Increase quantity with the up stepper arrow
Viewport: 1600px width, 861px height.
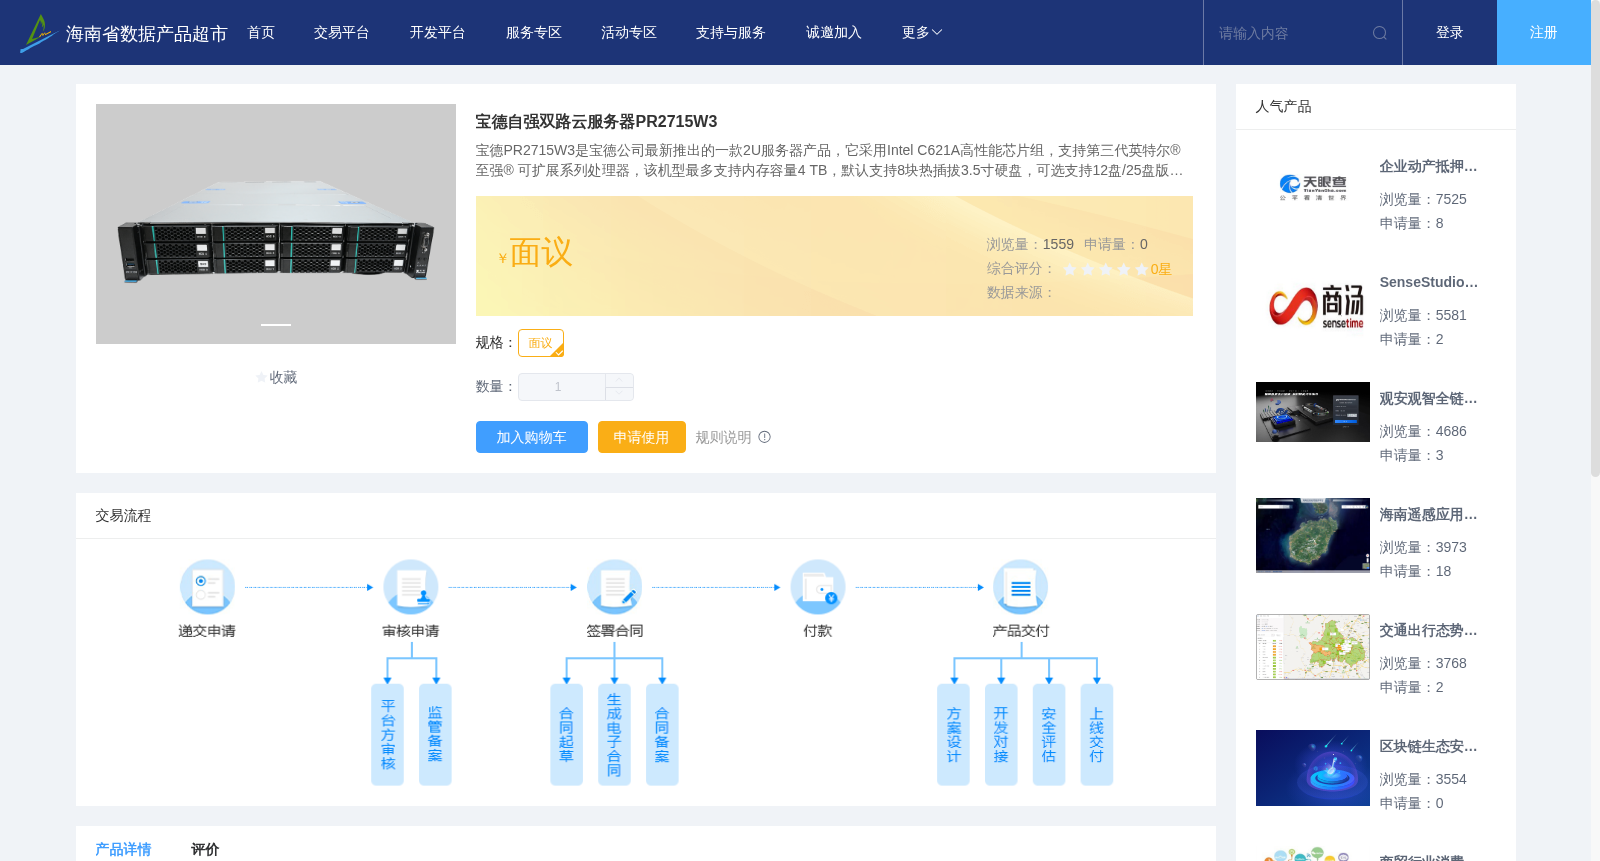(619, 380)
